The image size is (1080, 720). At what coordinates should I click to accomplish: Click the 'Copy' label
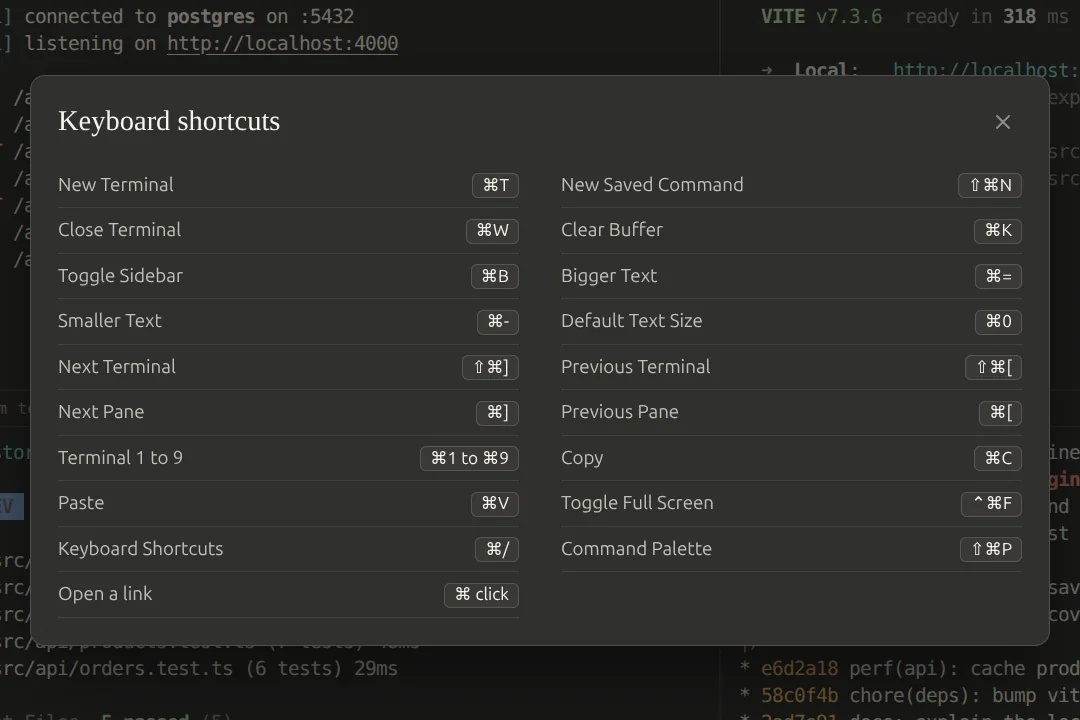[582, 458]
